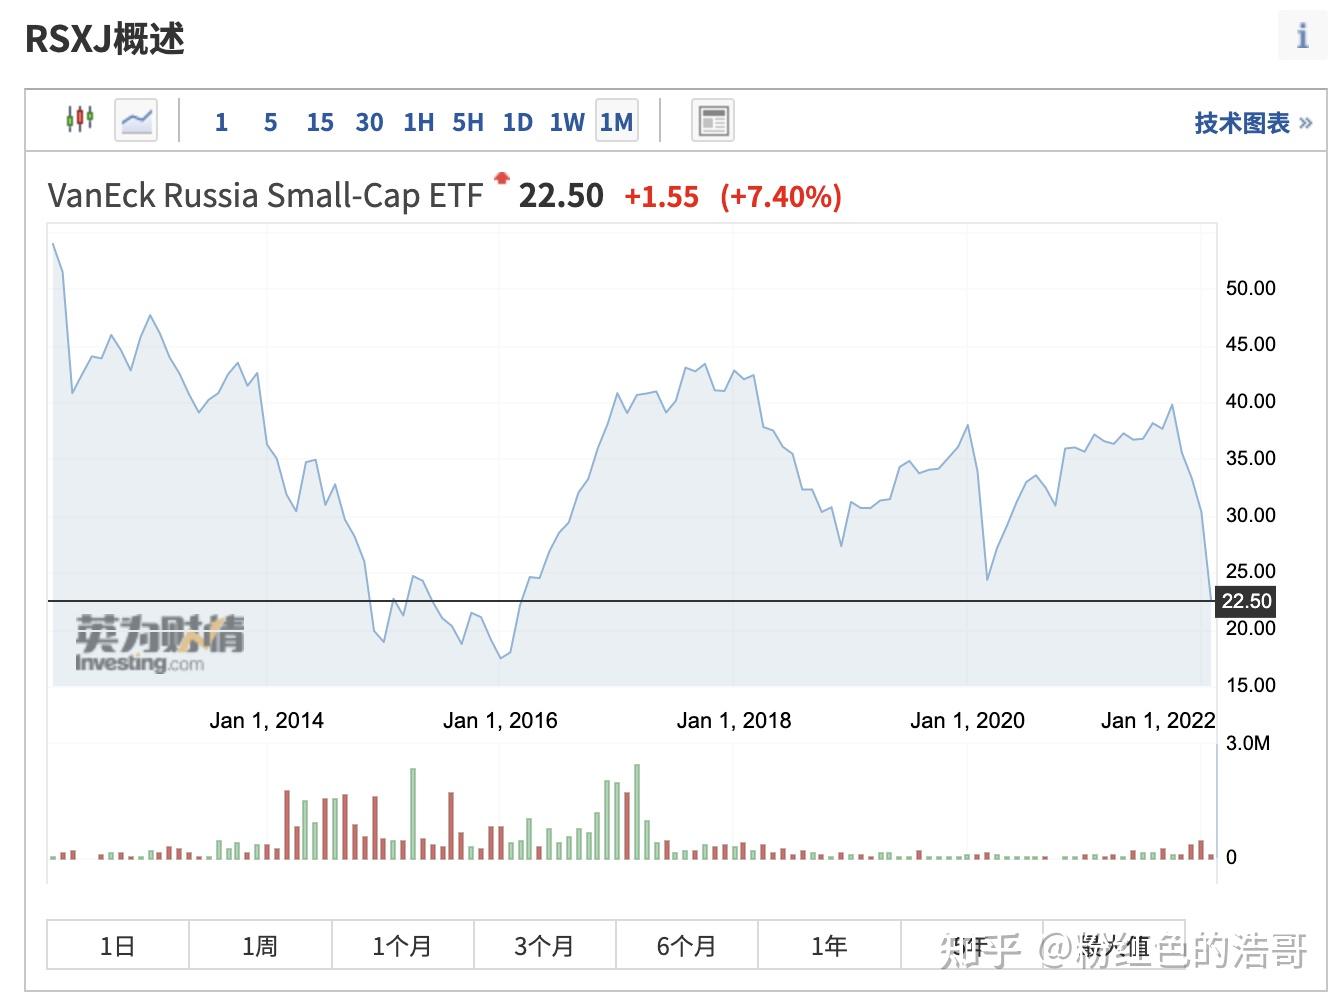Click the red marker beside ETF name

(x=502, y=178)
